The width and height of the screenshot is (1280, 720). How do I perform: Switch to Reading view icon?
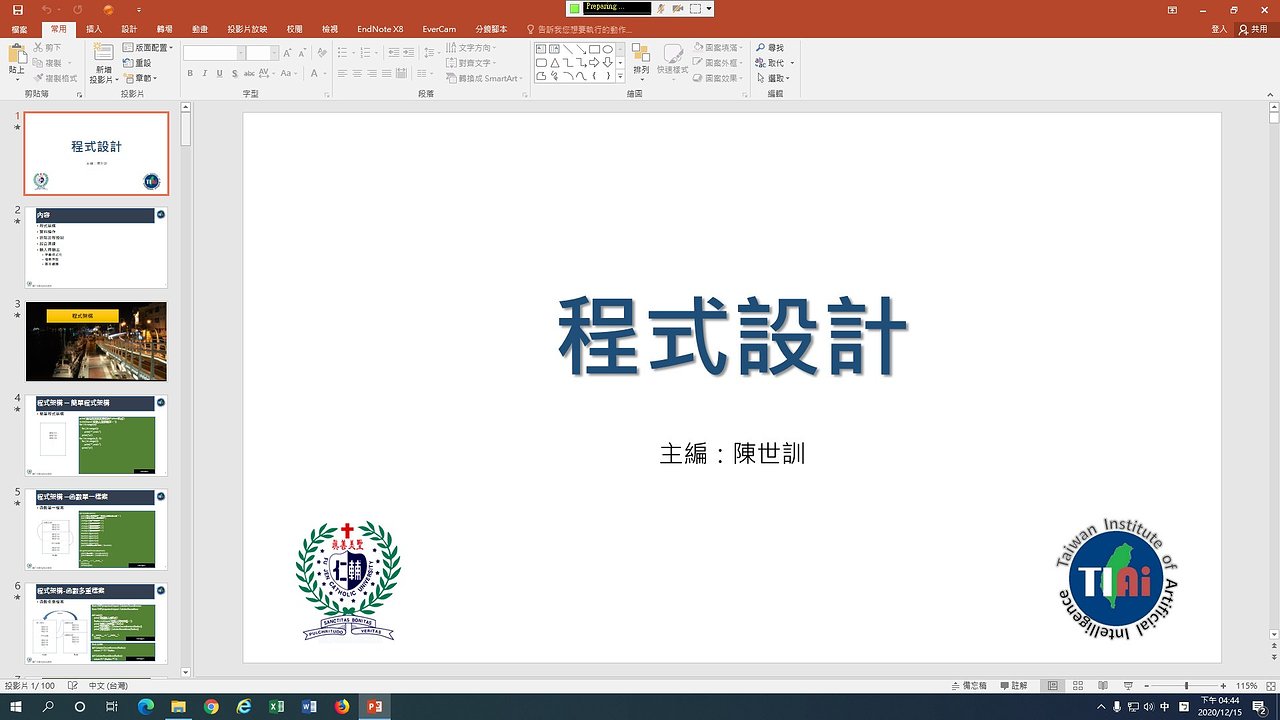pos(1104,686)
